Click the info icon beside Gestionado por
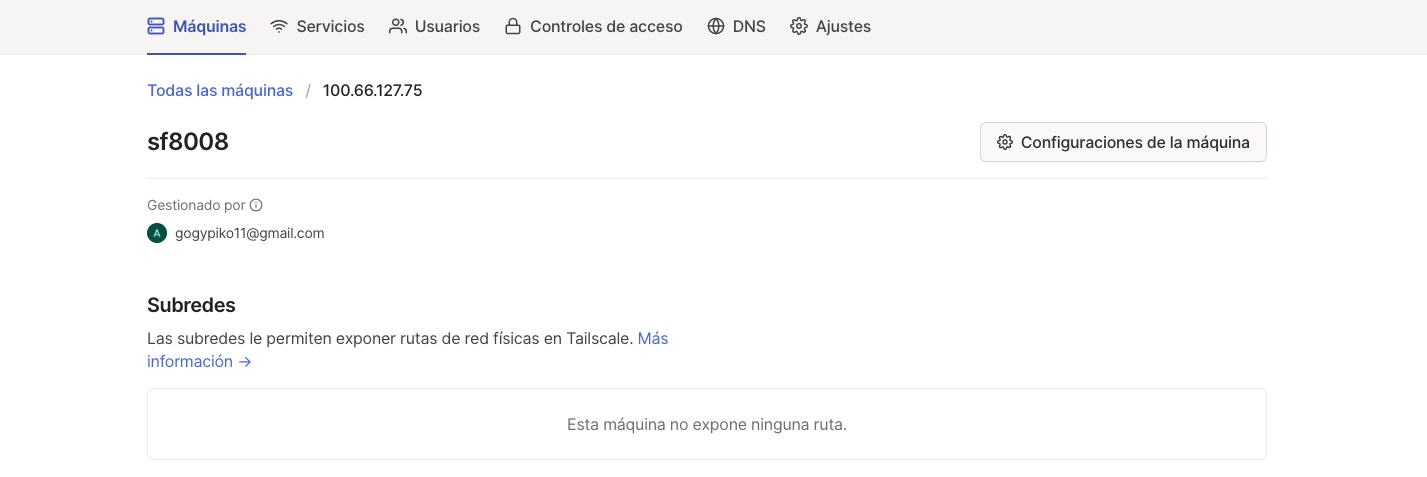This screenshot has height=477, width=1427. pyautogui.click(x=256, y=205)
